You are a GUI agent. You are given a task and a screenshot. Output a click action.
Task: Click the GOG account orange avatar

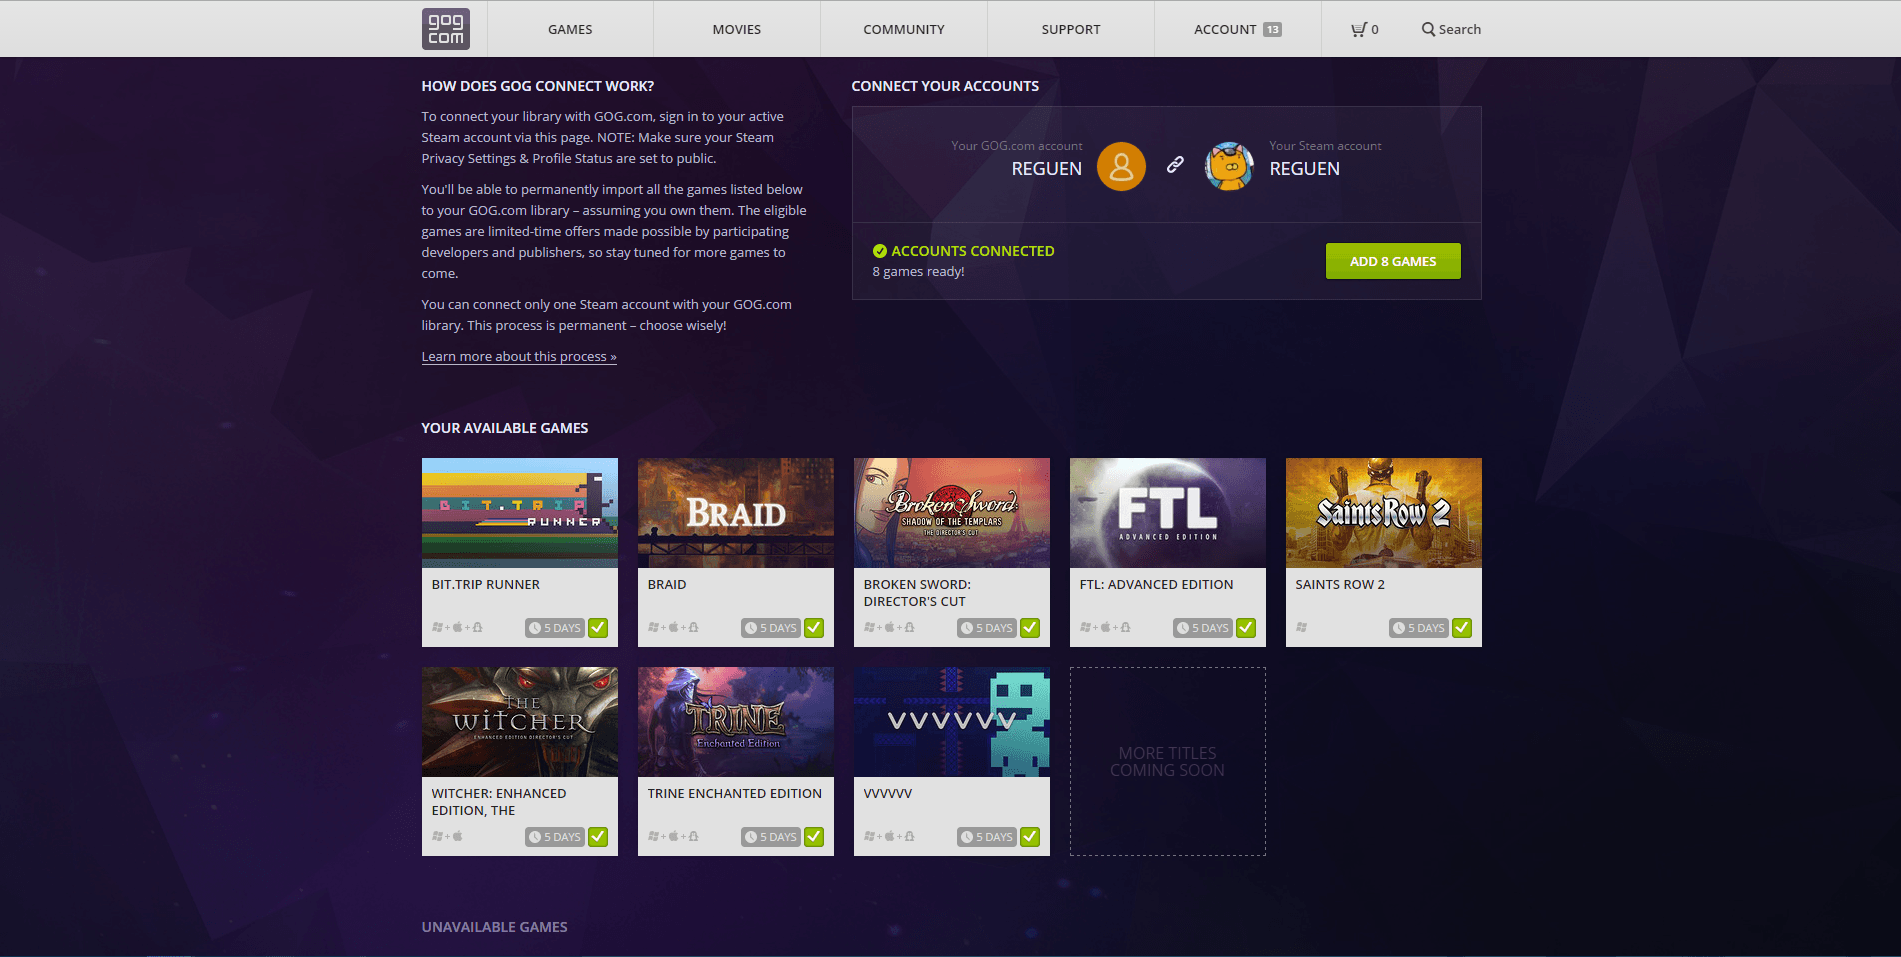[1121, 166]
